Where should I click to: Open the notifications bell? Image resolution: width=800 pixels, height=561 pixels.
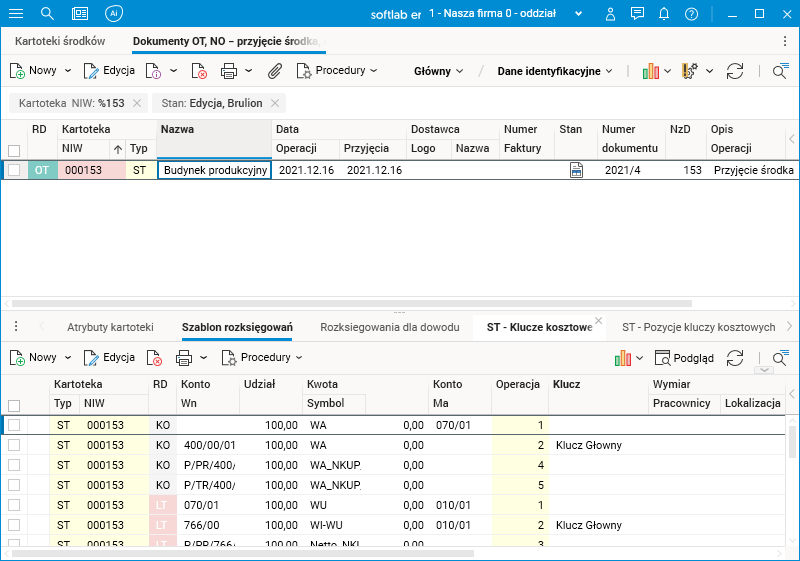coord(664,14)
